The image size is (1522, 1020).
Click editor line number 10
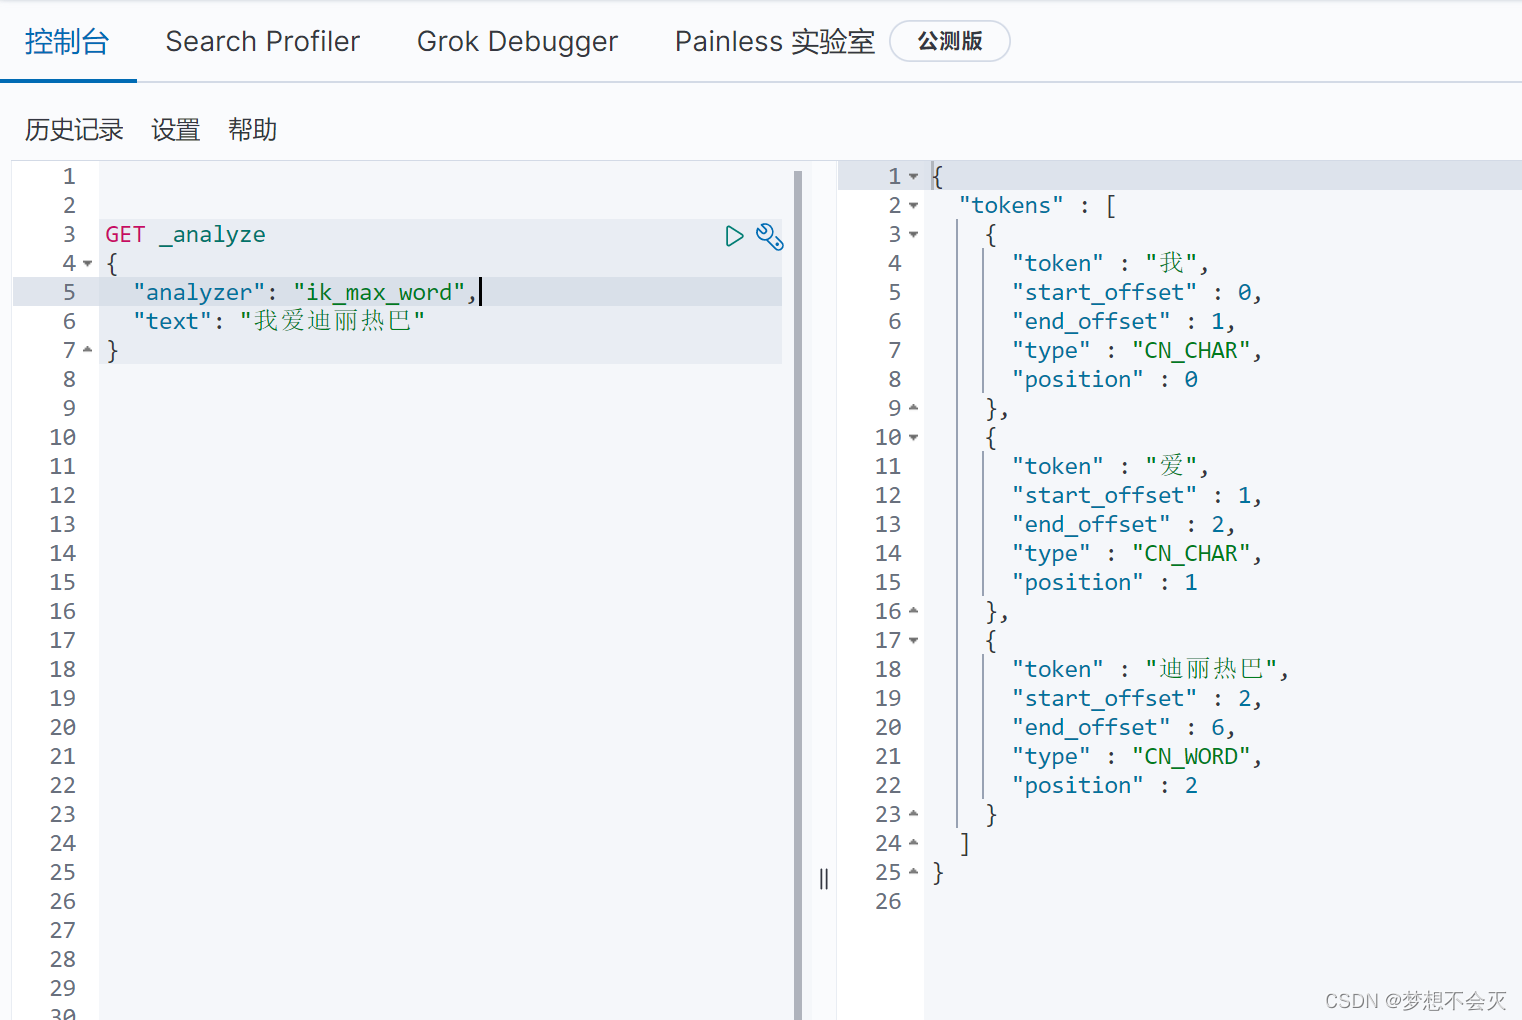pyautogui.click(x=63, y=438)
